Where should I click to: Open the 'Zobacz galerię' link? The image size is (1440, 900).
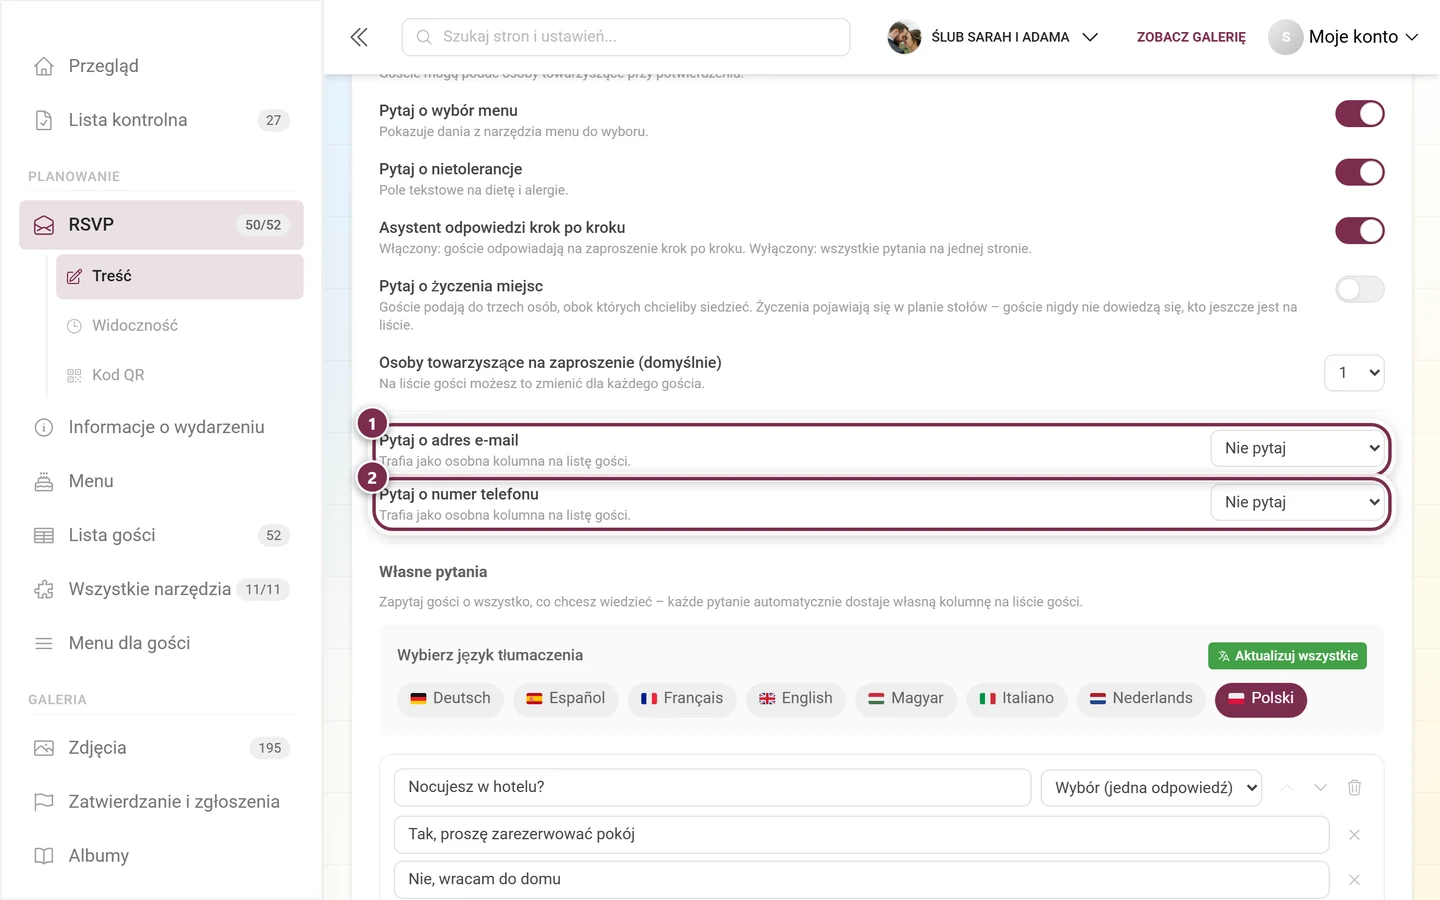pyautogui.click(x=1191, y=37)
